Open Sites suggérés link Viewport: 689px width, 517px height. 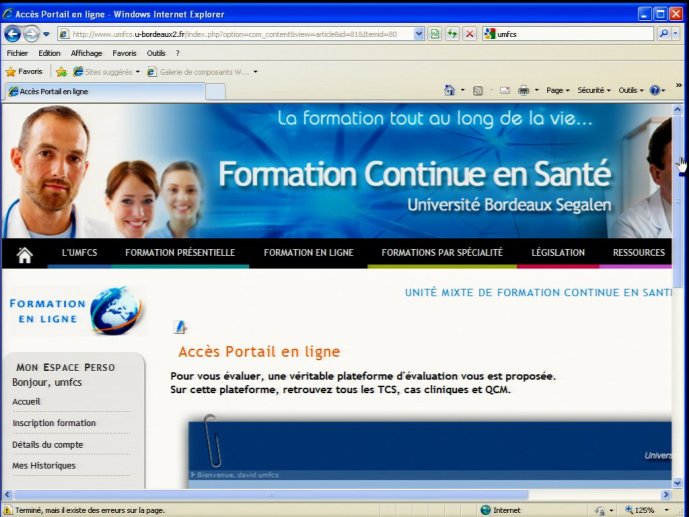(106, 72)
